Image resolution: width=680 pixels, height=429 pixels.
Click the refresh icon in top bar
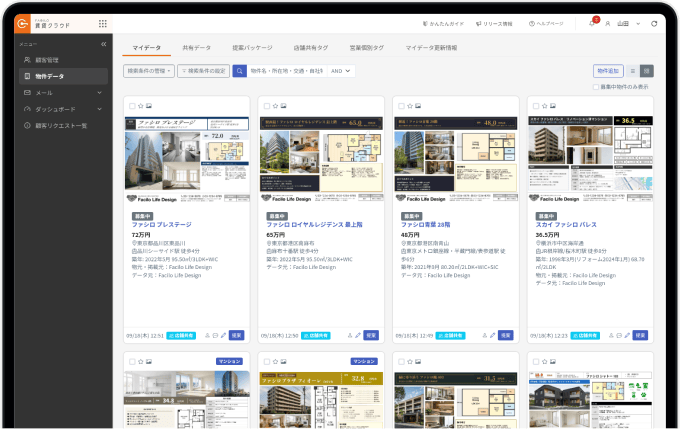tap(654, 24)
